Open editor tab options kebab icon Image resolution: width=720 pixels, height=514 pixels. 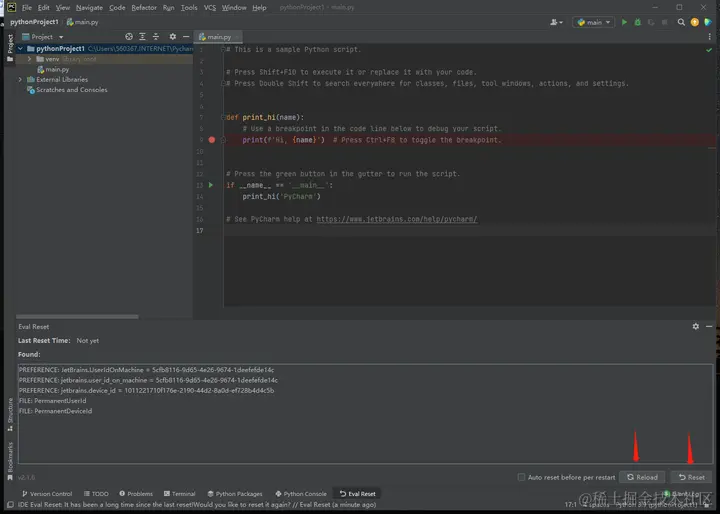[709, 37]
